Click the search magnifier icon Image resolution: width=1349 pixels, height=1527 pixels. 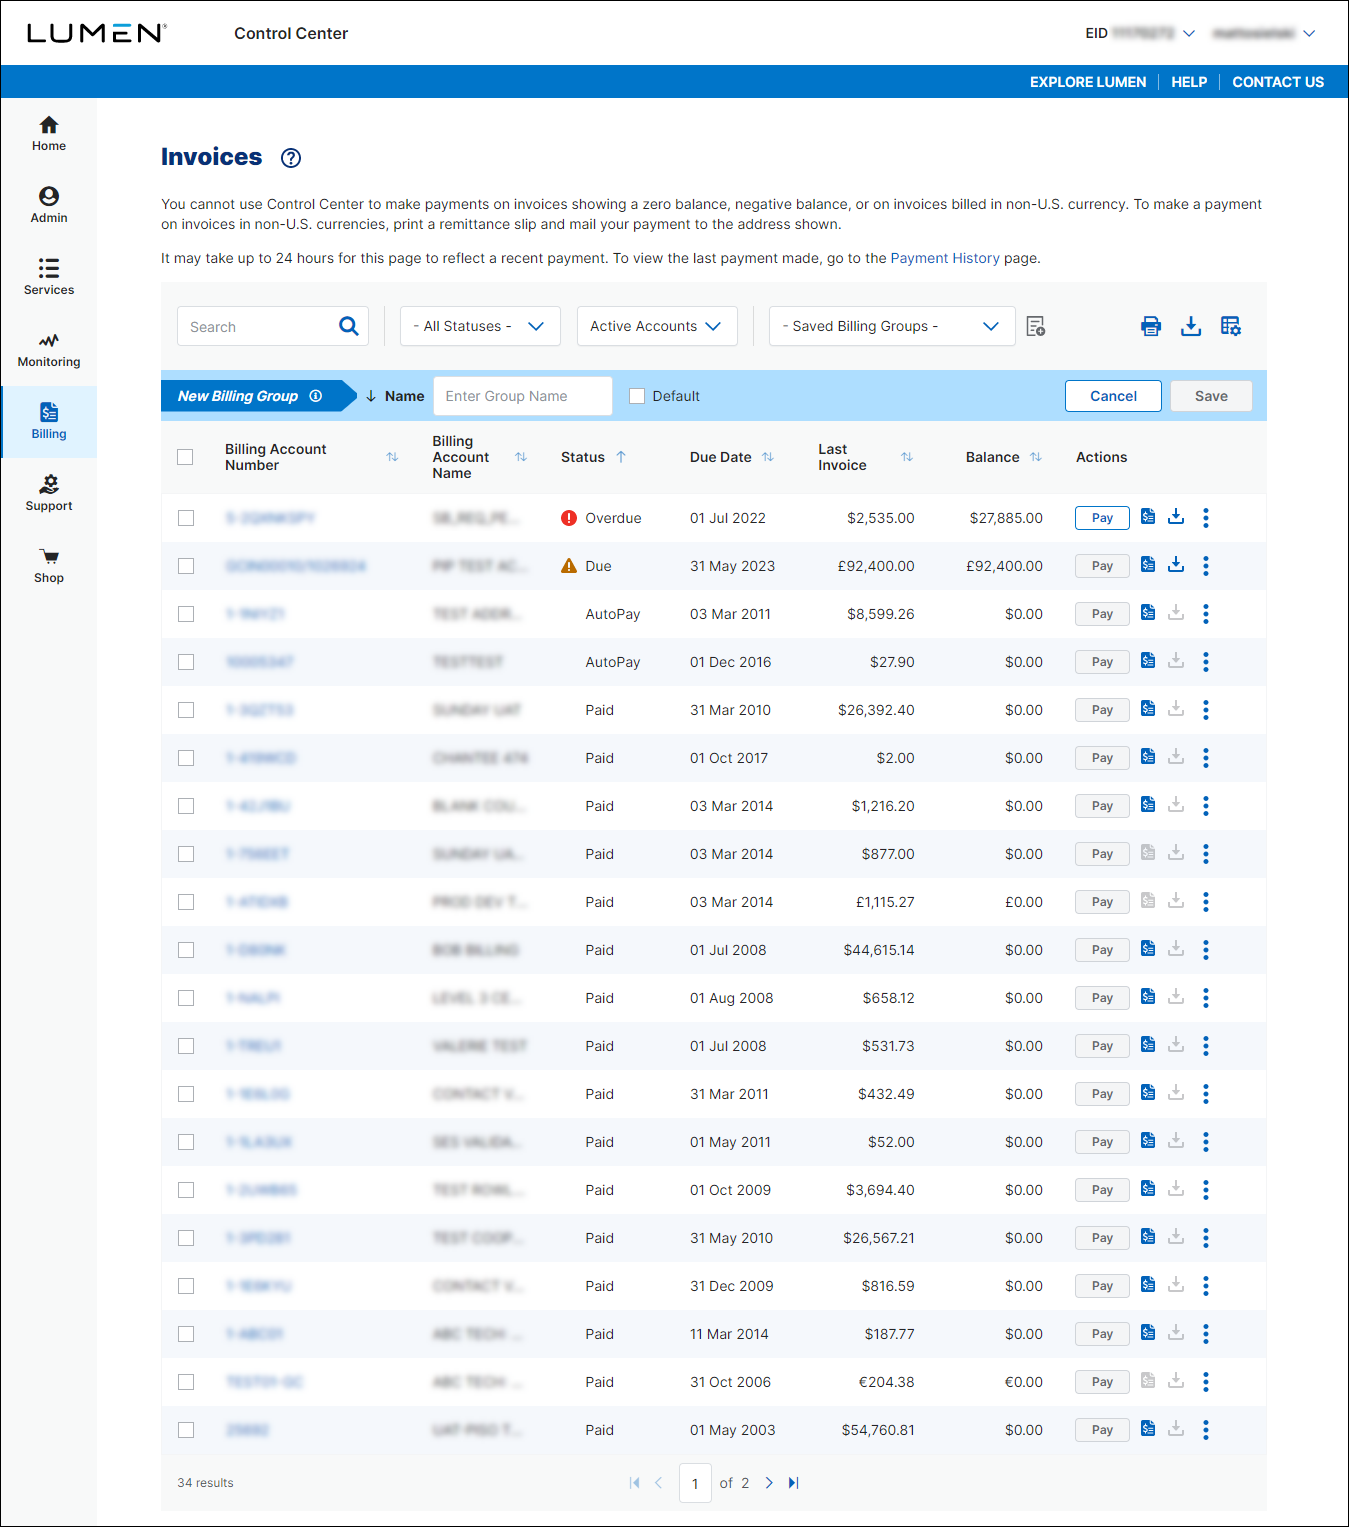point(349,326)
